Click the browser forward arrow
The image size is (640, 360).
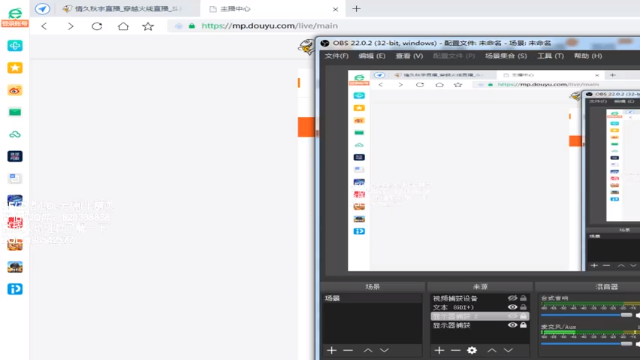(x=71, y=27)
